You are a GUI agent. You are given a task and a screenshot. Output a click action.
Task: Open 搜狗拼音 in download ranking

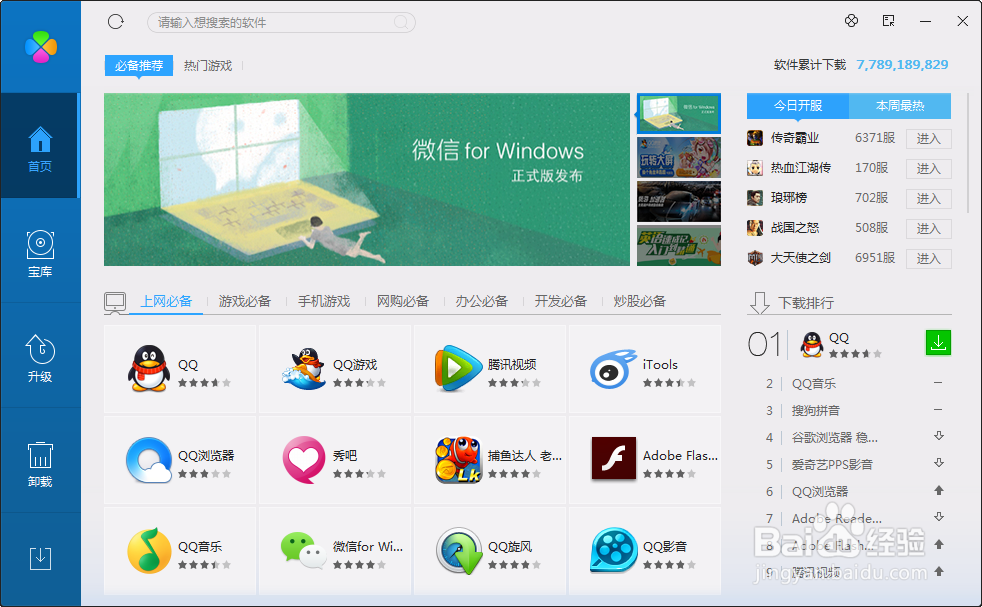(815, 410)
